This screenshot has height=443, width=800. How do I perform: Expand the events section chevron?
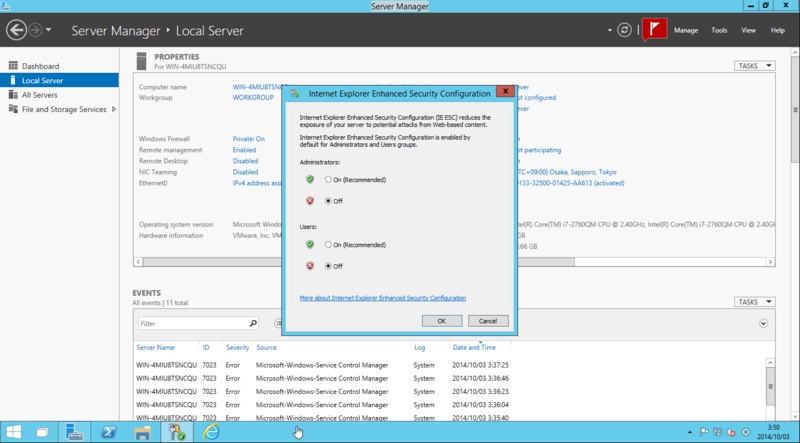coord(763,323)
